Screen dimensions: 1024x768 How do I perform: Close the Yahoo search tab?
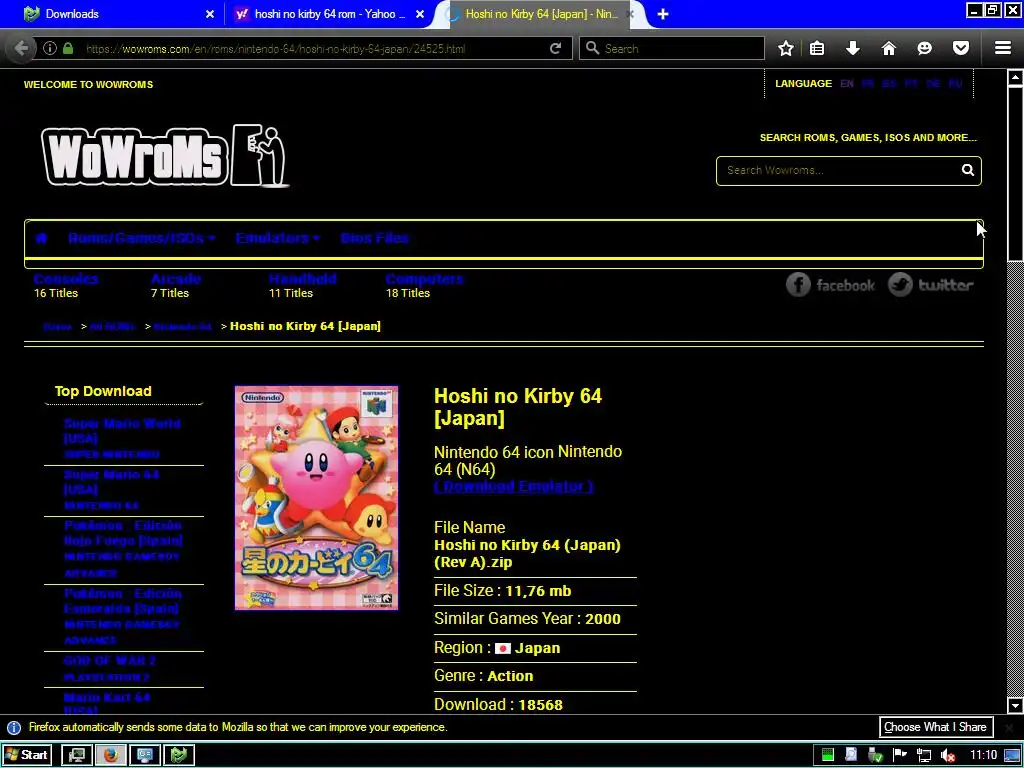(x=420, y=14)
